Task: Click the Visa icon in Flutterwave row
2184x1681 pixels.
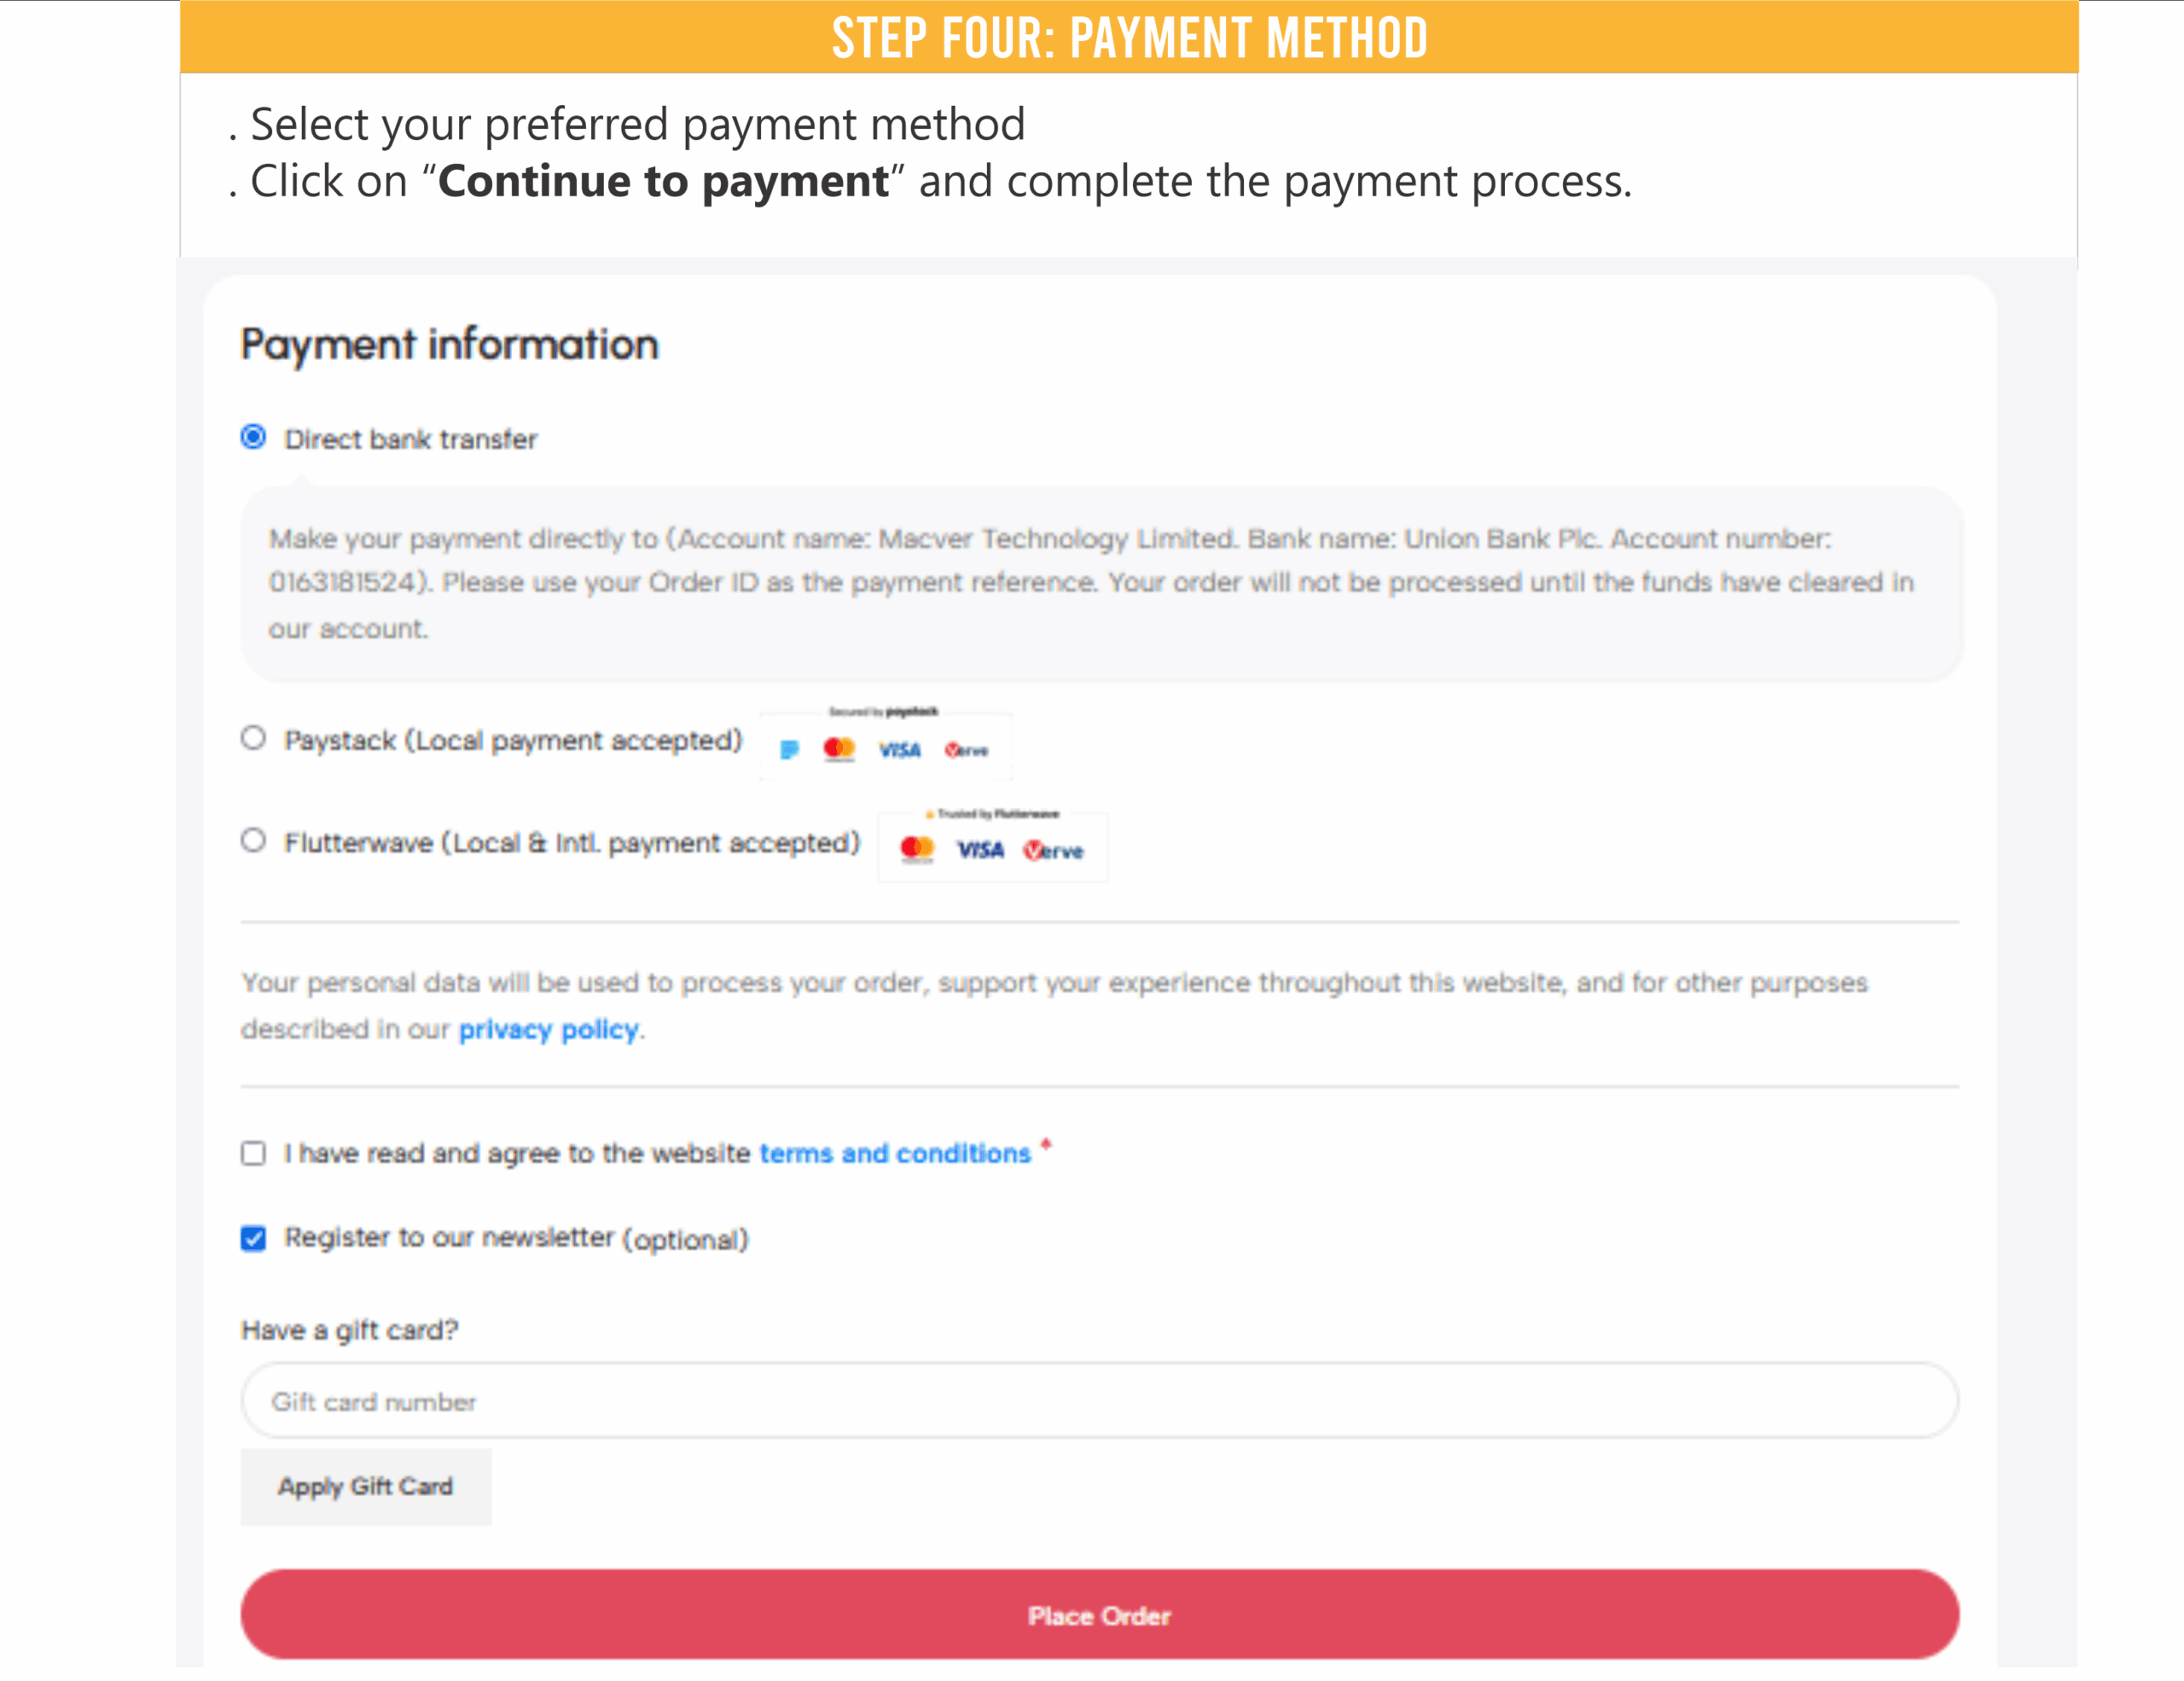Action: pos(980,850)
